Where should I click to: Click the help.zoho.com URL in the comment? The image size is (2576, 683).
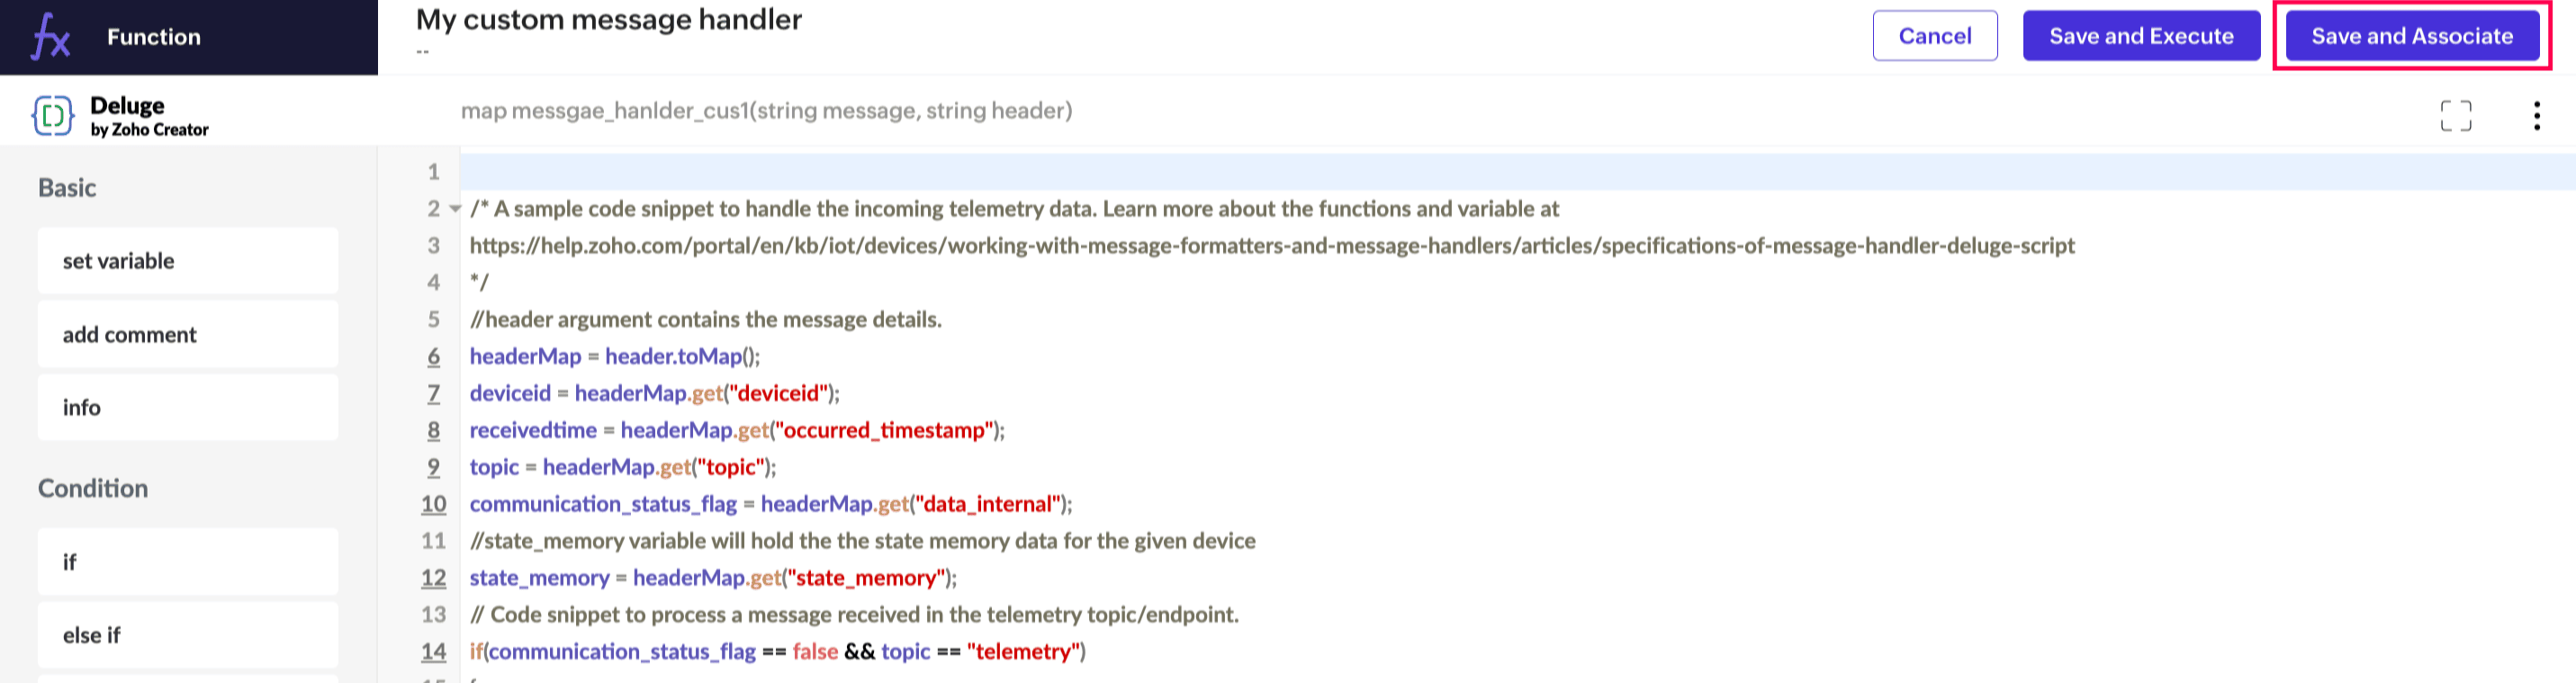click(1271, 246)
